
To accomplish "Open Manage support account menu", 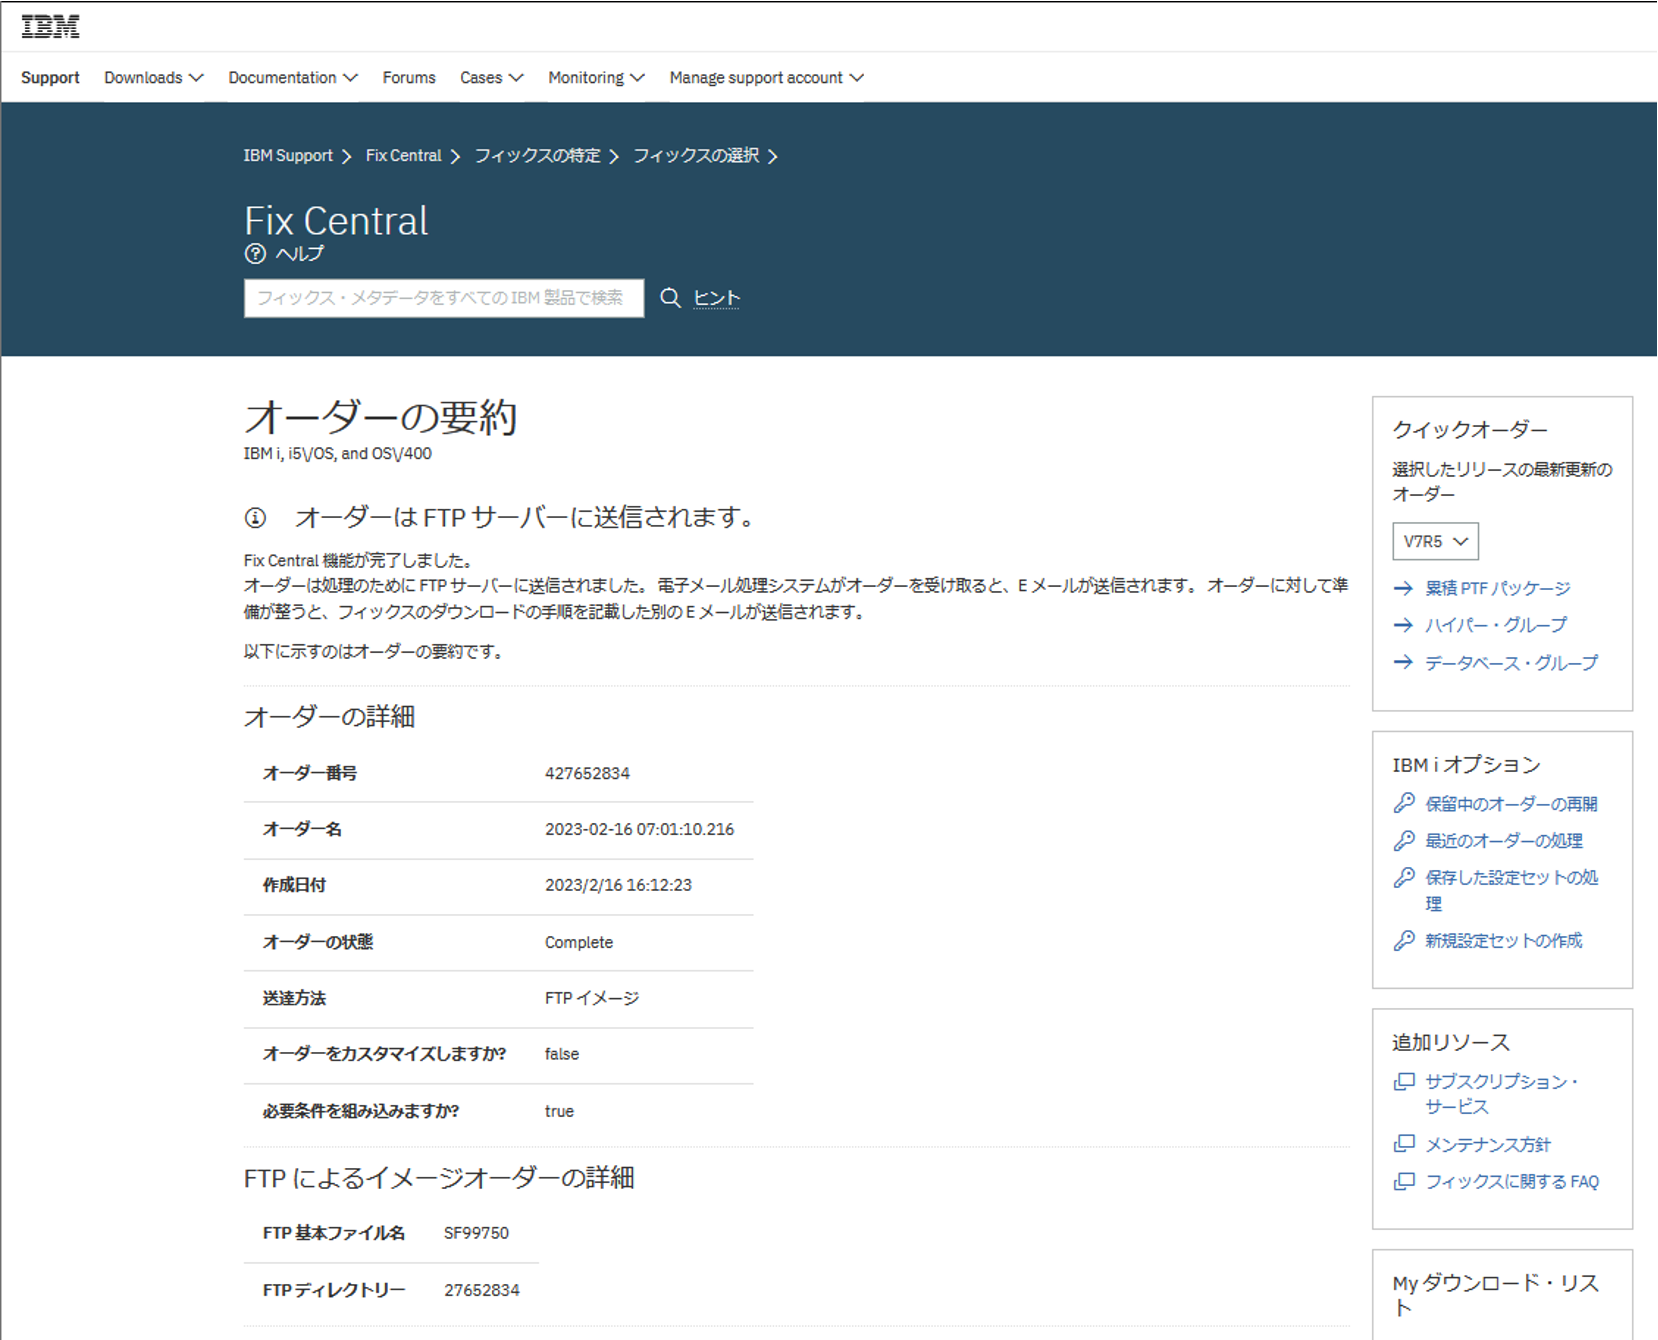I will 767,78.
